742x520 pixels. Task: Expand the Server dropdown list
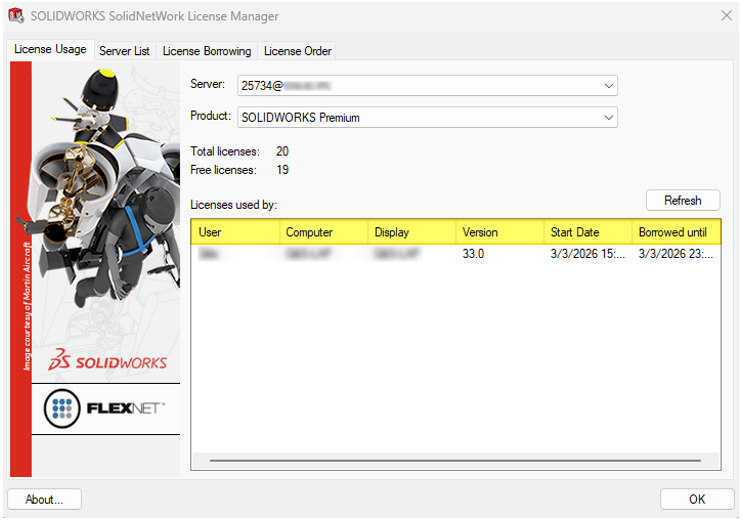pyautogui.click(x=609, y=86)
